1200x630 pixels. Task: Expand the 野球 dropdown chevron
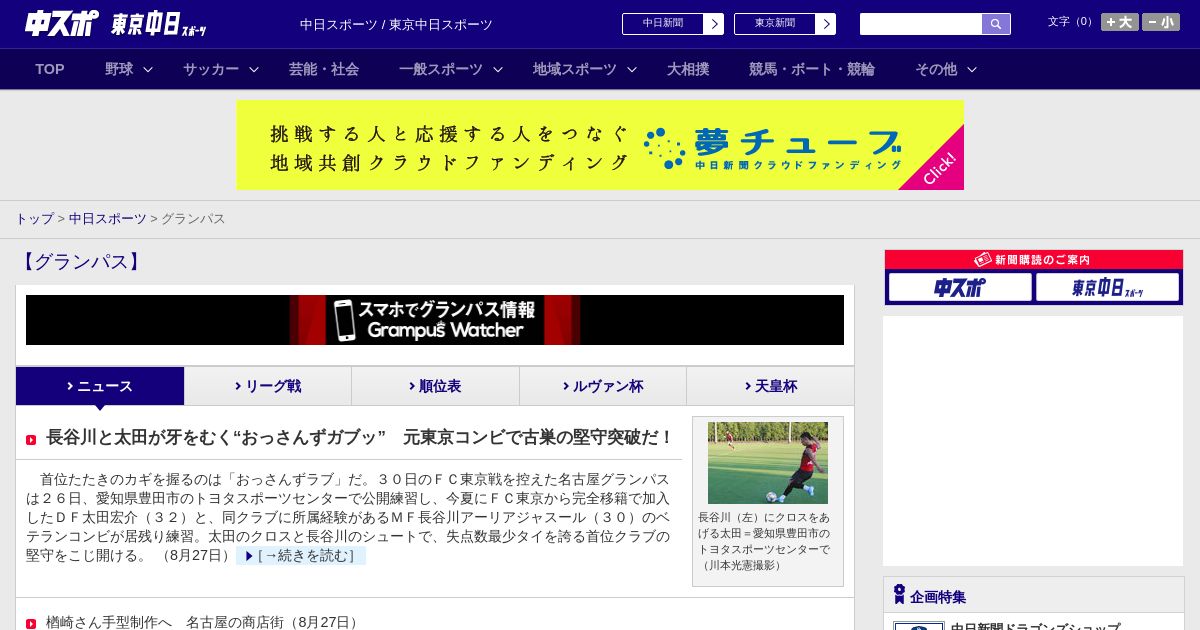148,69
